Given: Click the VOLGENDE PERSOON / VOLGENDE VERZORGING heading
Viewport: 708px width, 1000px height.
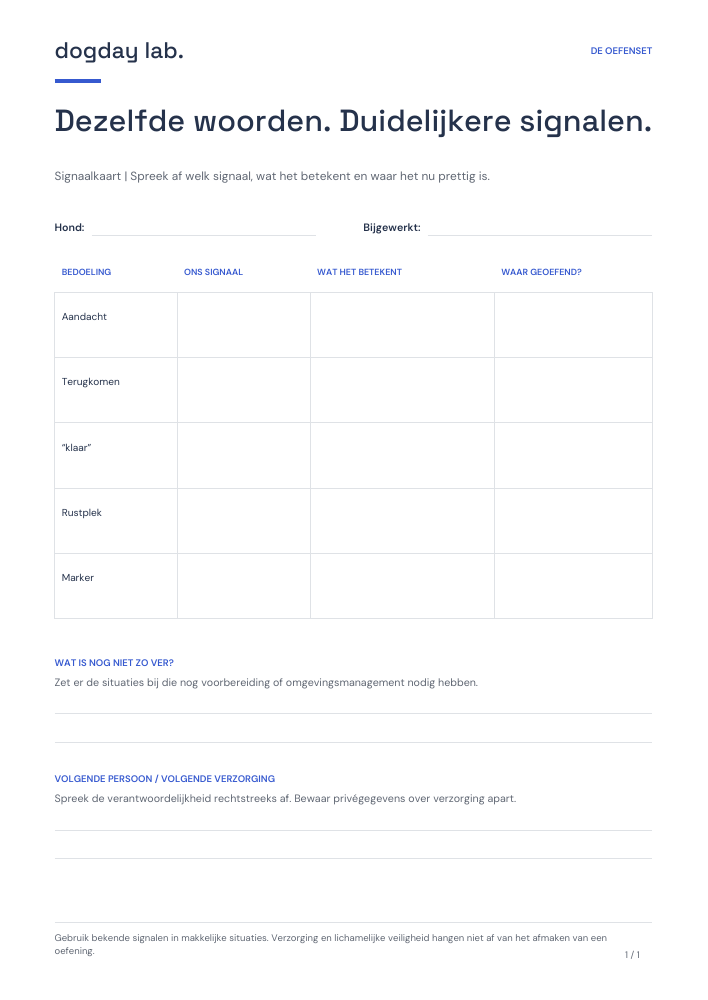Looking at the screenshot, I should click(x=165, y=779).
